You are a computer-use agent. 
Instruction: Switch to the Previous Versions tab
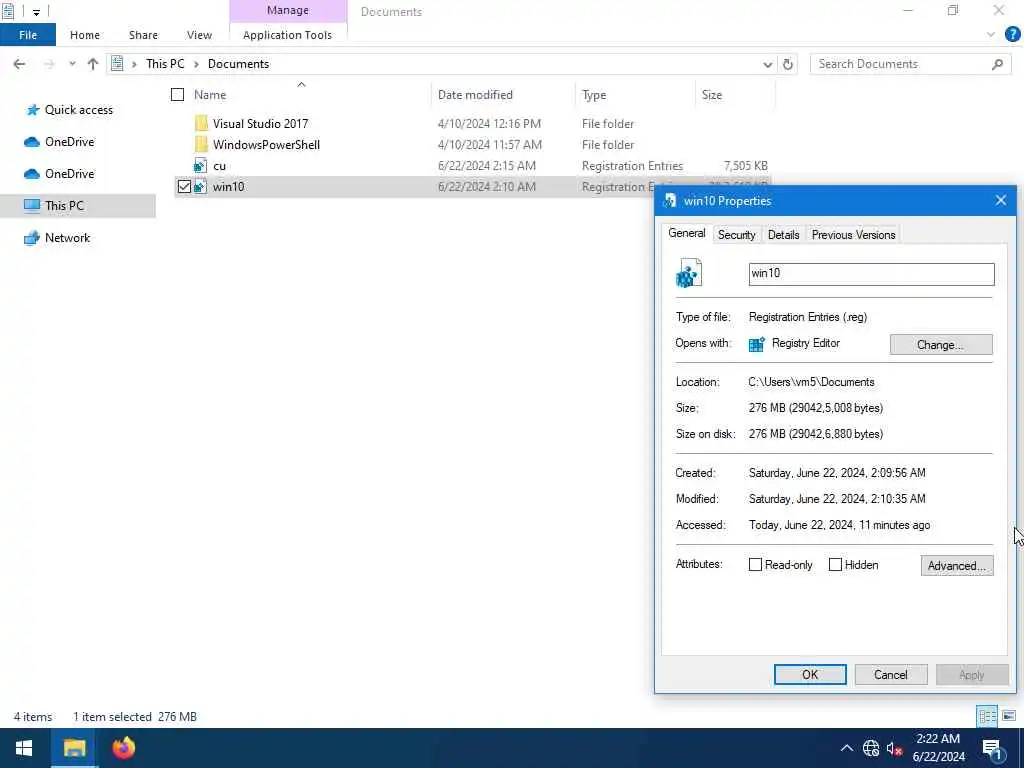[853, 234]
